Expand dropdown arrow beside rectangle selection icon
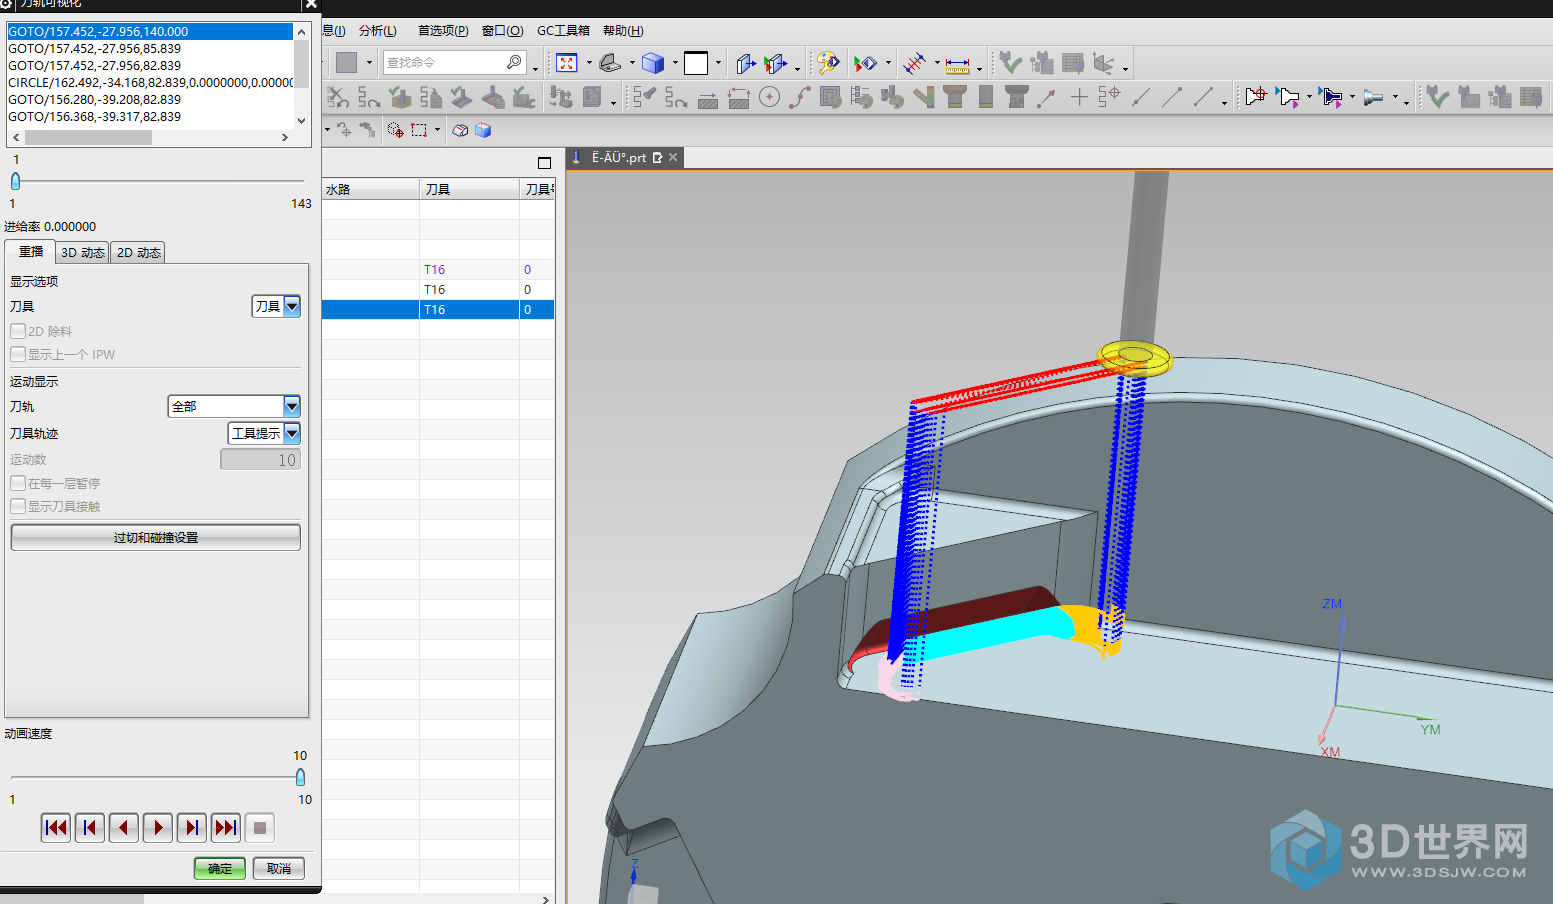 tap(437, 130)
